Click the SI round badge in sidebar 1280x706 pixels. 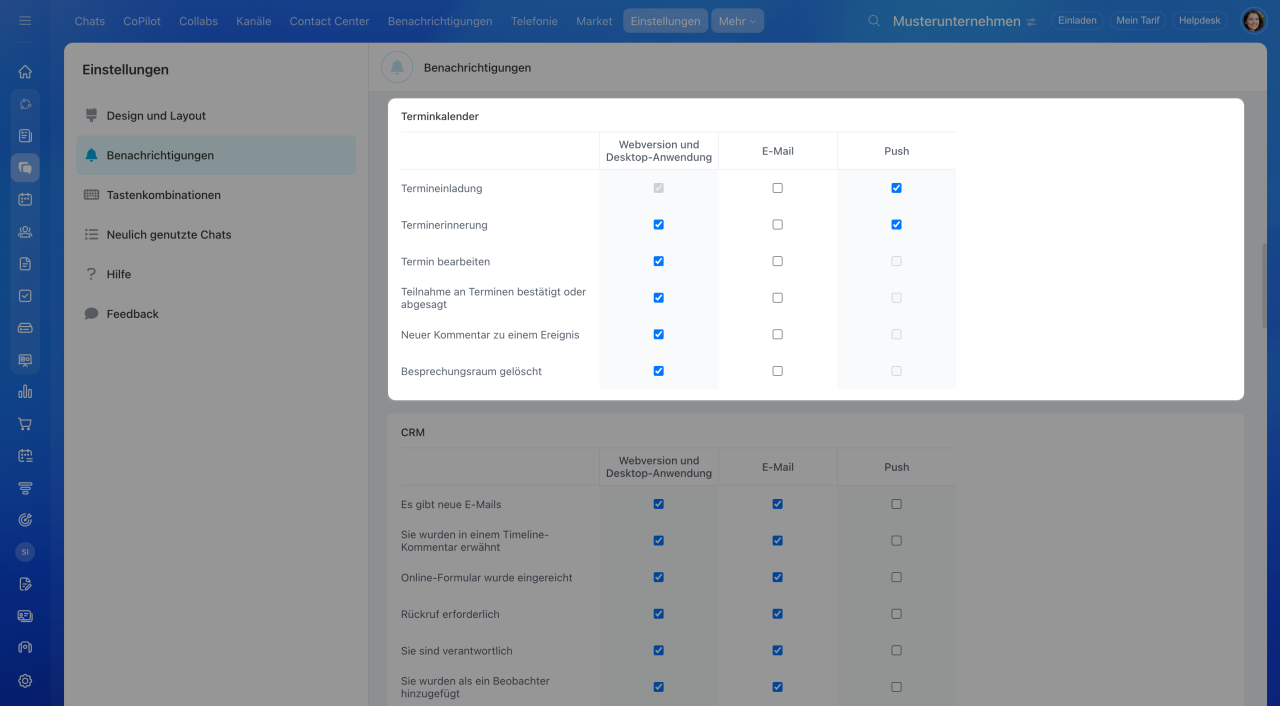tap(25, 552)
